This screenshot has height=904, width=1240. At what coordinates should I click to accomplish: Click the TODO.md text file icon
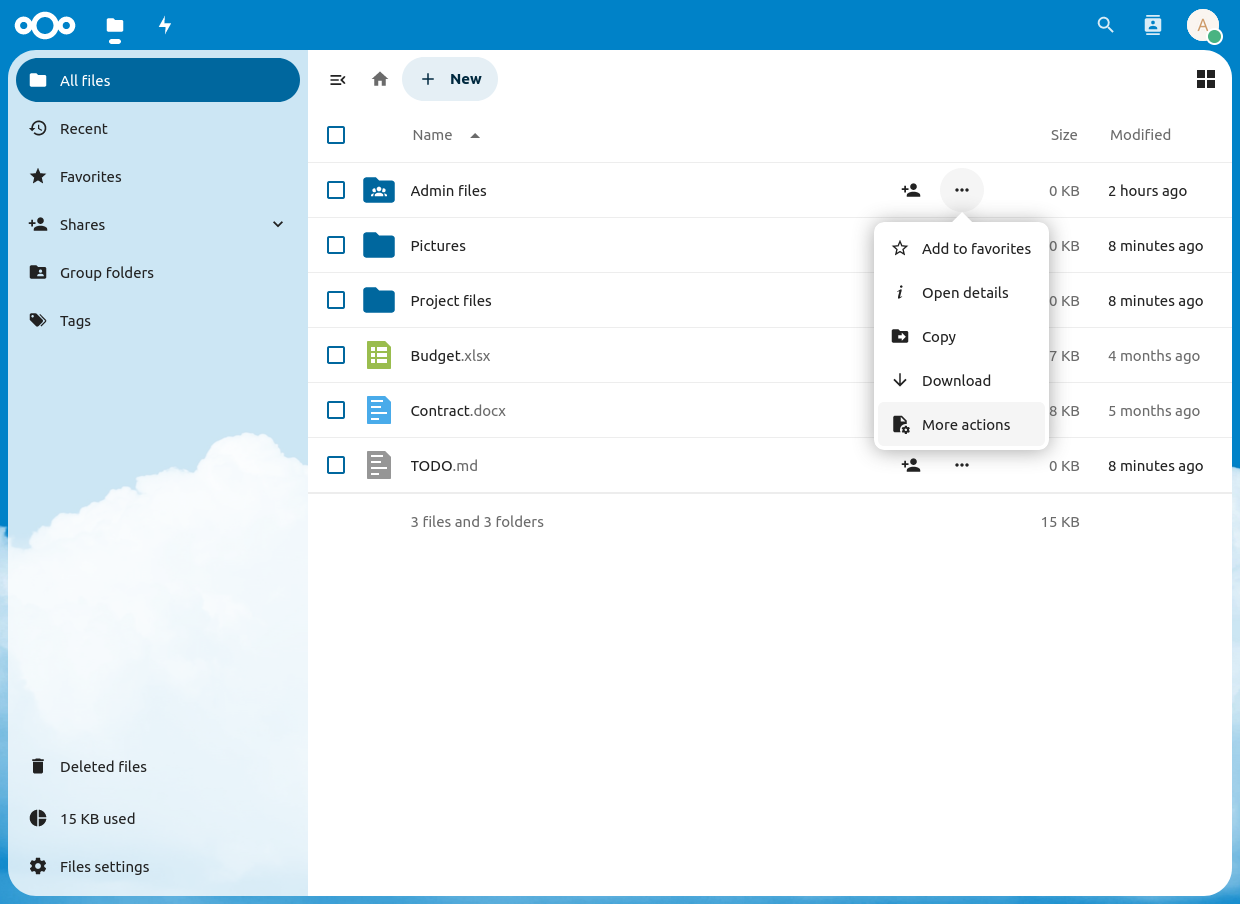[x=379, y=465]
